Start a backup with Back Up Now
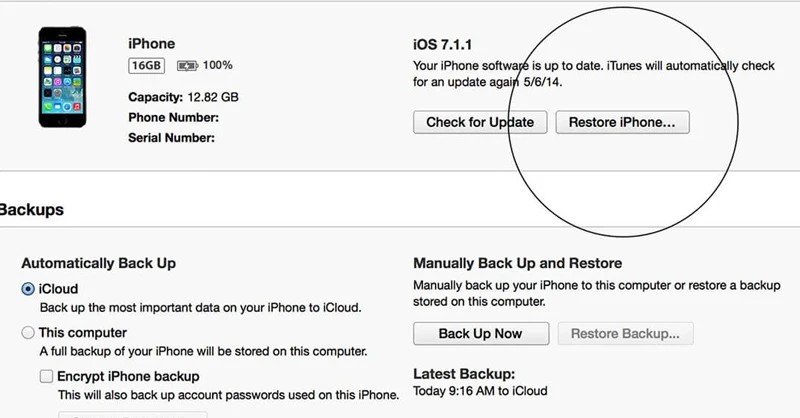The image size is (800, 418). 480,333
